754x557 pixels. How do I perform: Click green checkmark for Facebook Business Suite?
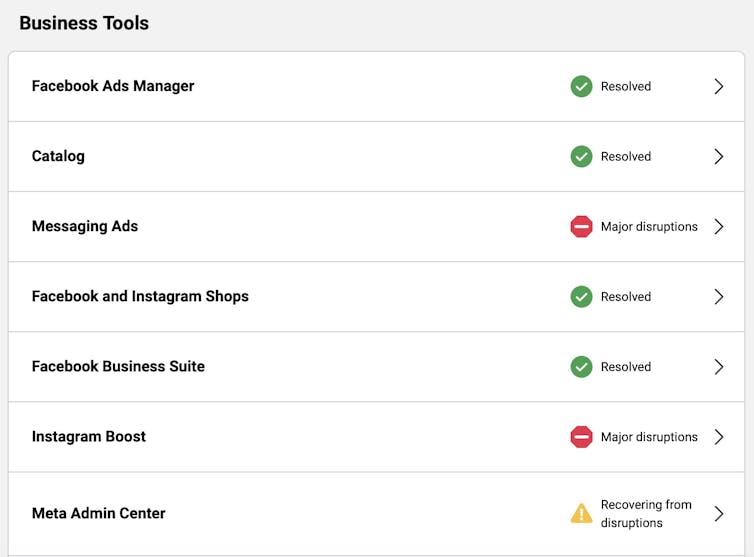[x=581, y=367]
